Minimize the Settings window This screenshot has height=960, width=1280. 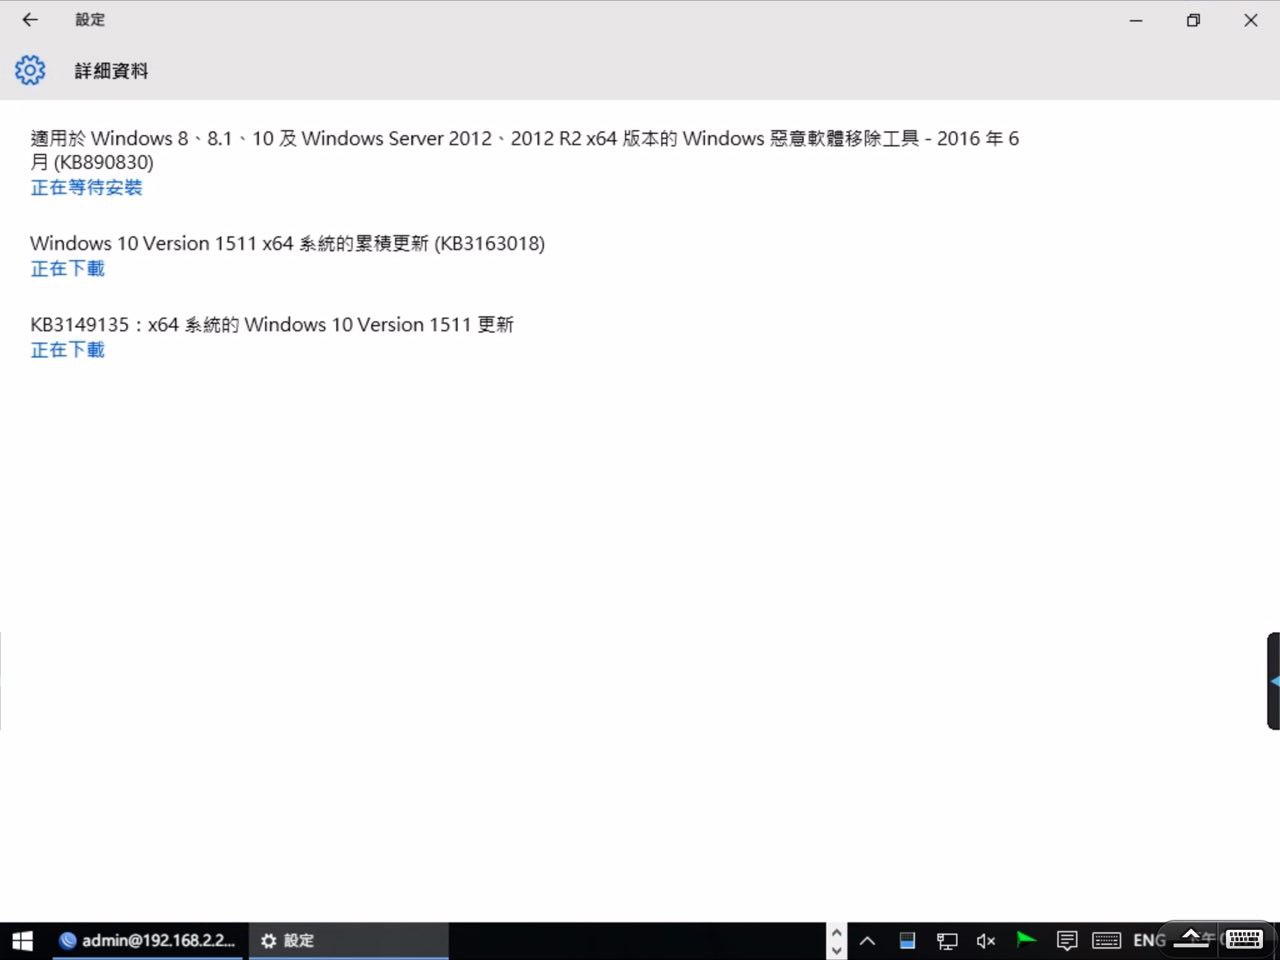coord(1136,20)
